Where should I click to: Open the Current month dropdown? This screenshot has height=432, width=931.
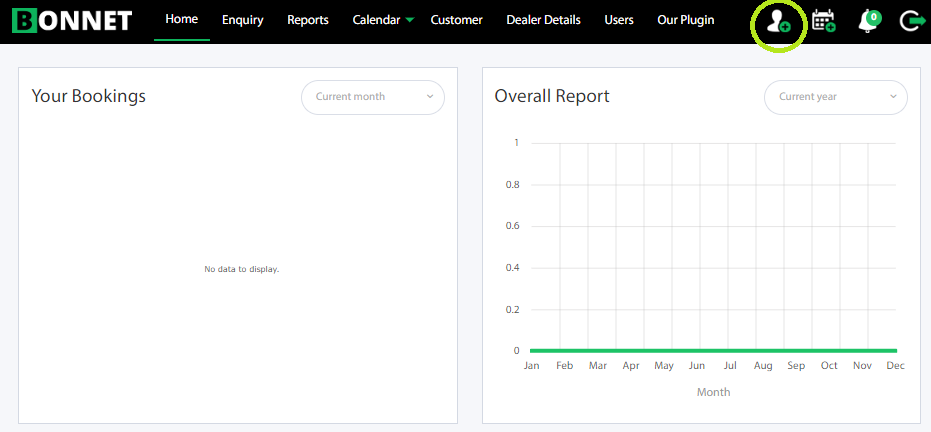(x=373, y=97)
